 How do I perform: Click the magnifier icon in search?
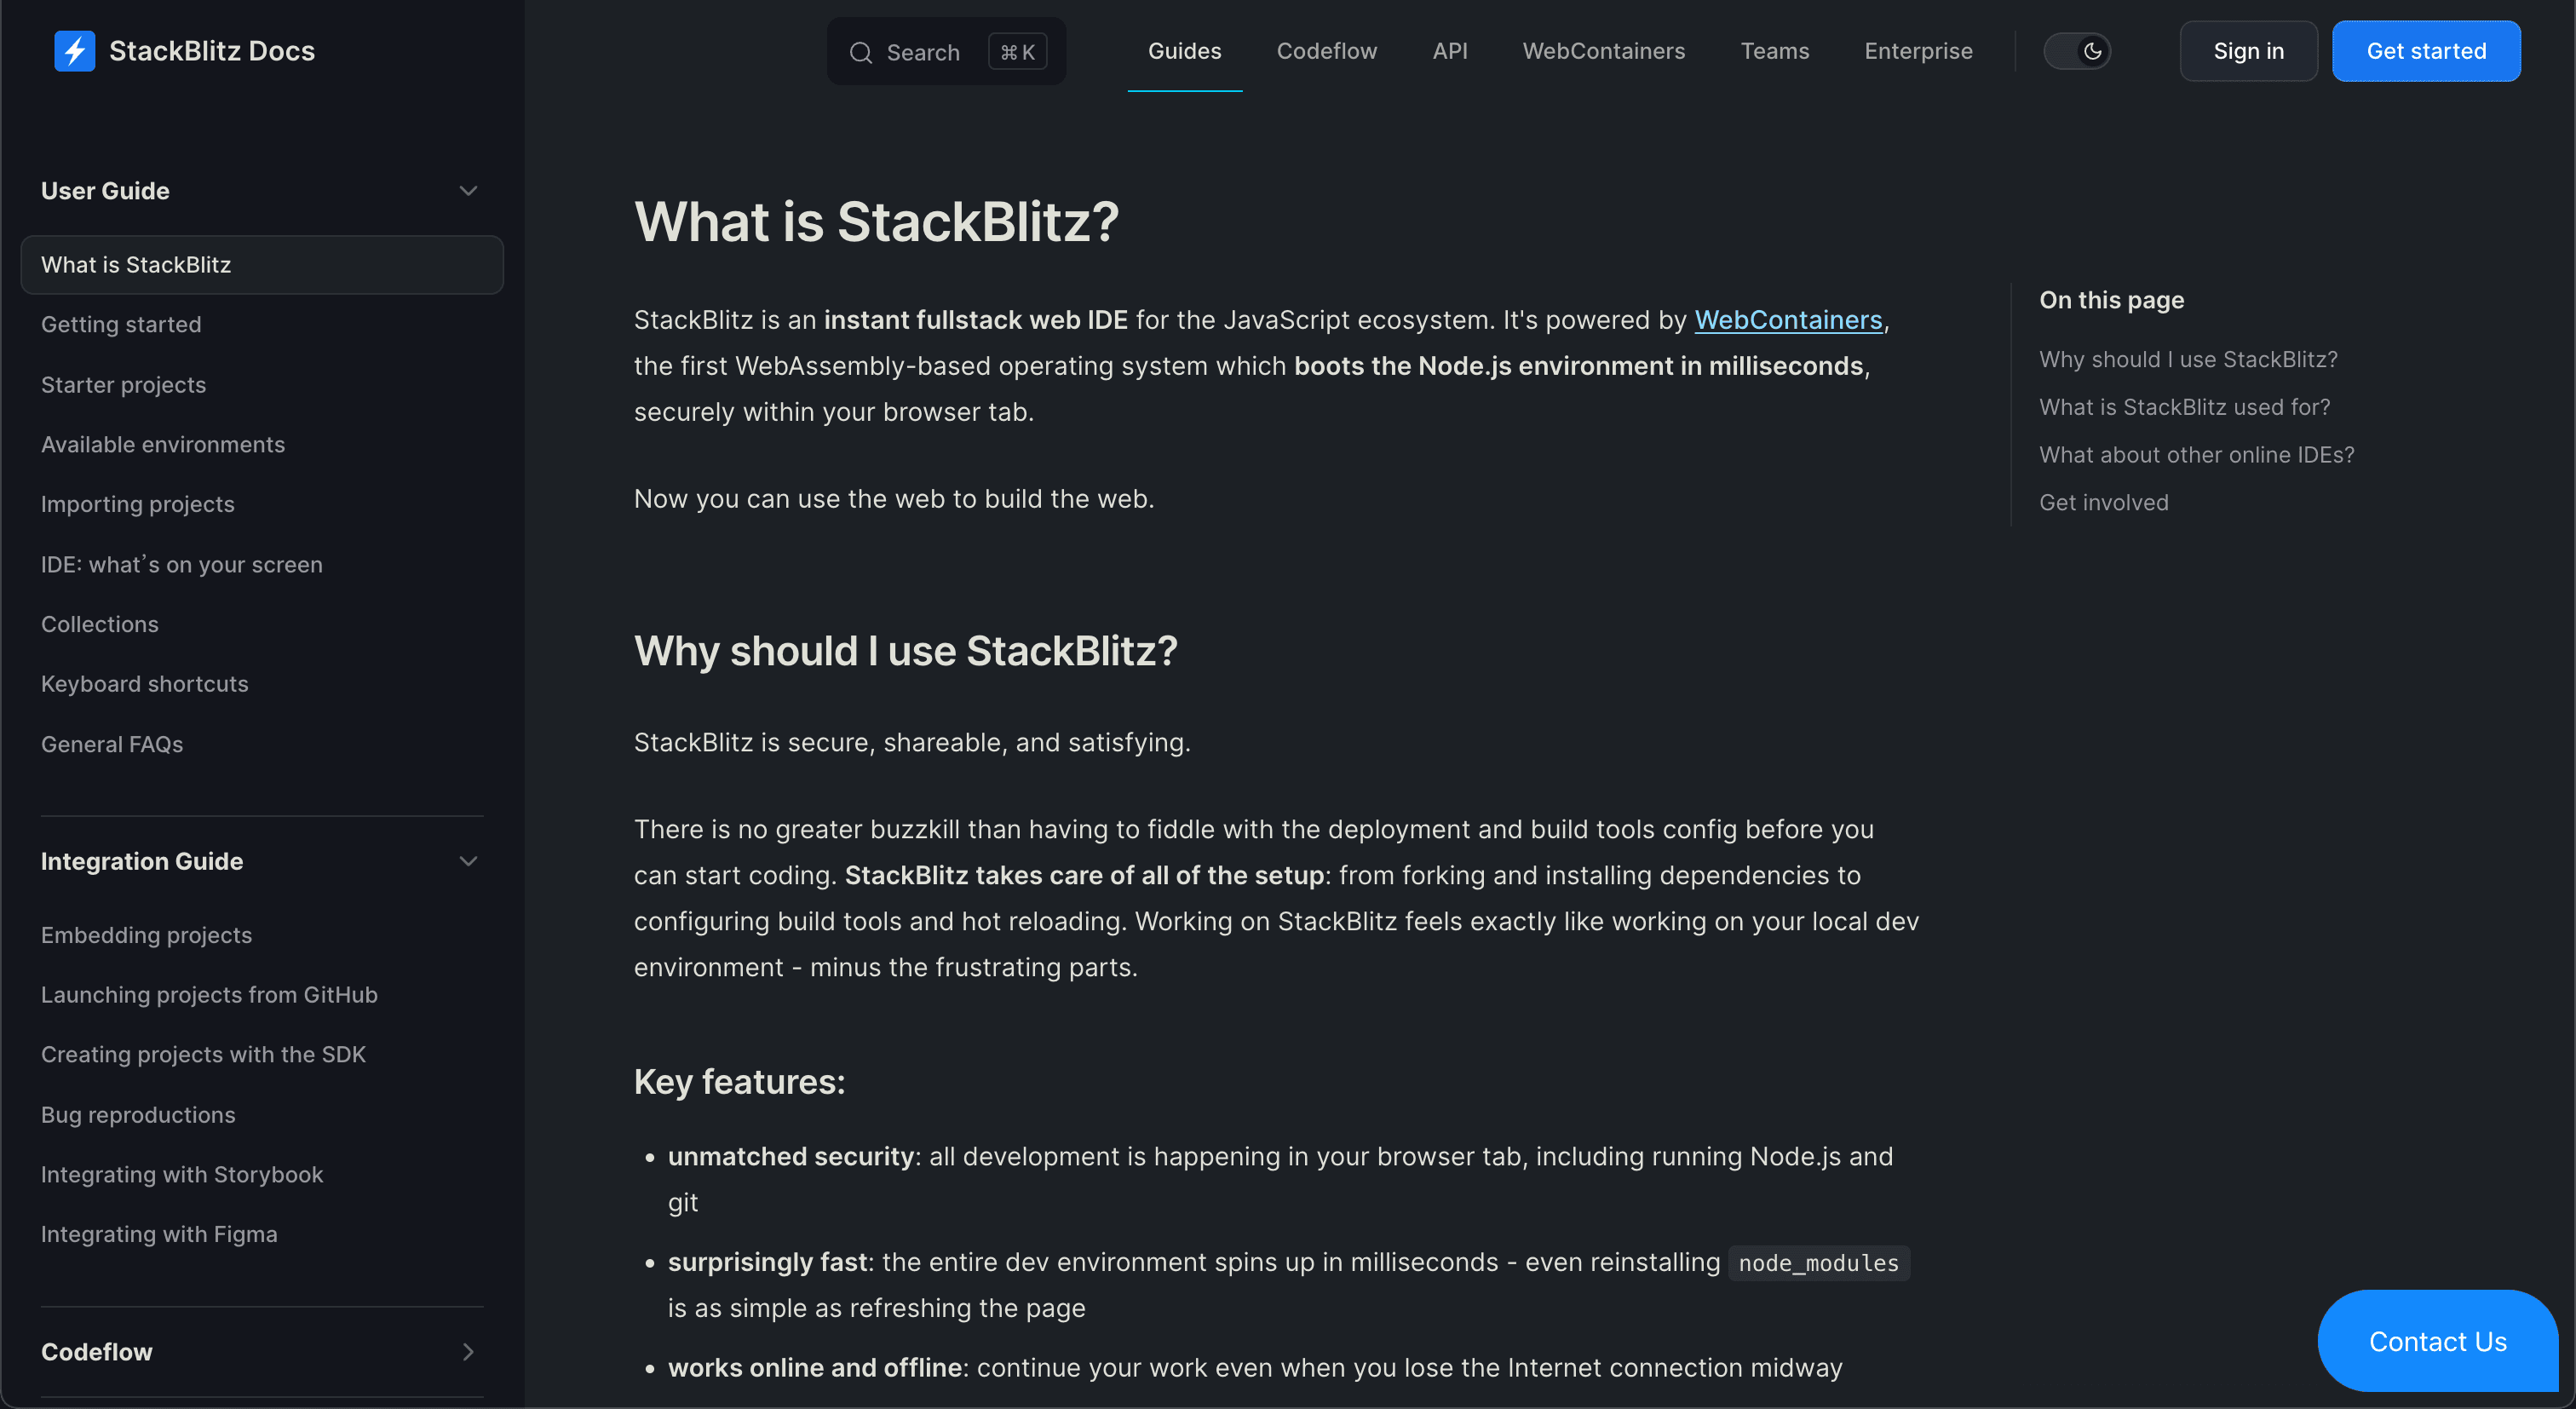pos(860,53)
